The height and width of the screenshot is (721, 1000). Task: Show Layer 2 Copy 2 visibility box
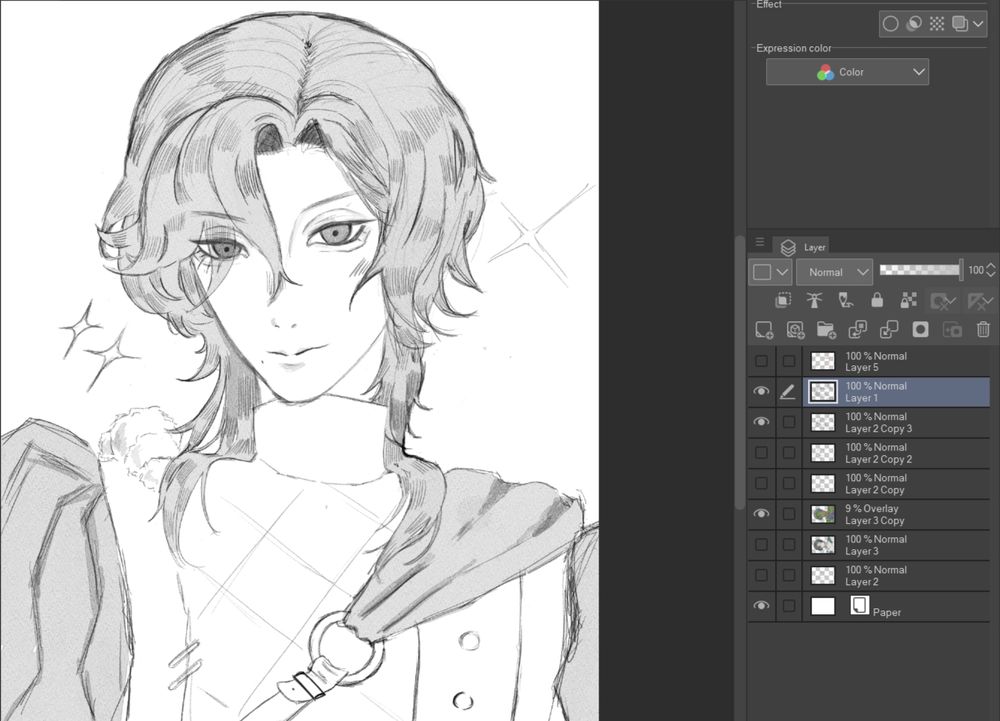pos(761,453)
